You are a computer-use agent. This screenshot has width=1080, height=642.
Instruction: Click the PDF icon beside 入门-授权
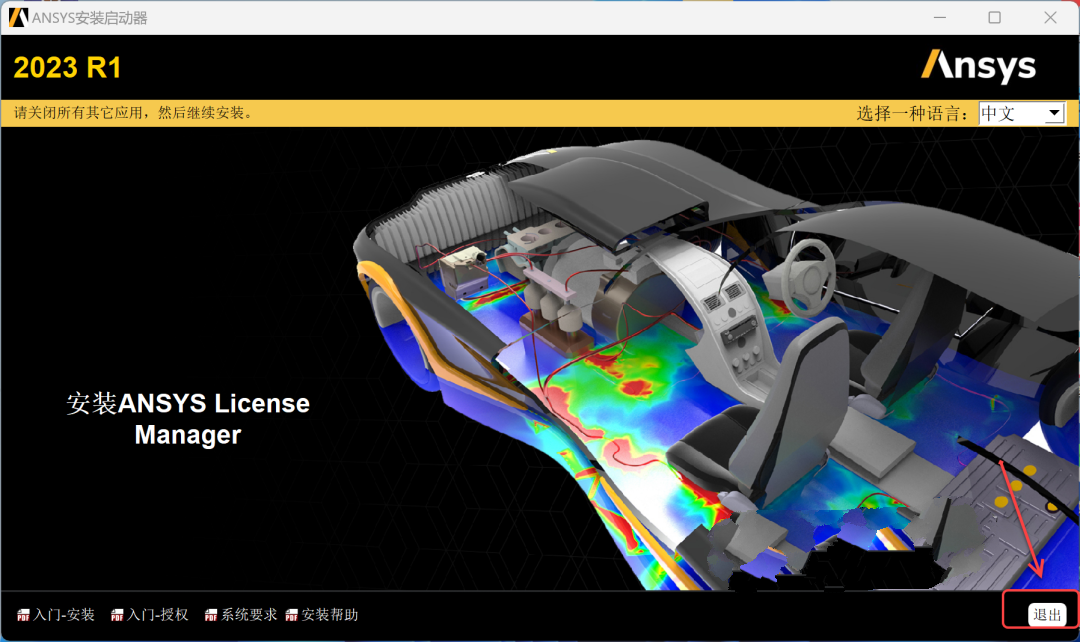(x=117, y=615)
